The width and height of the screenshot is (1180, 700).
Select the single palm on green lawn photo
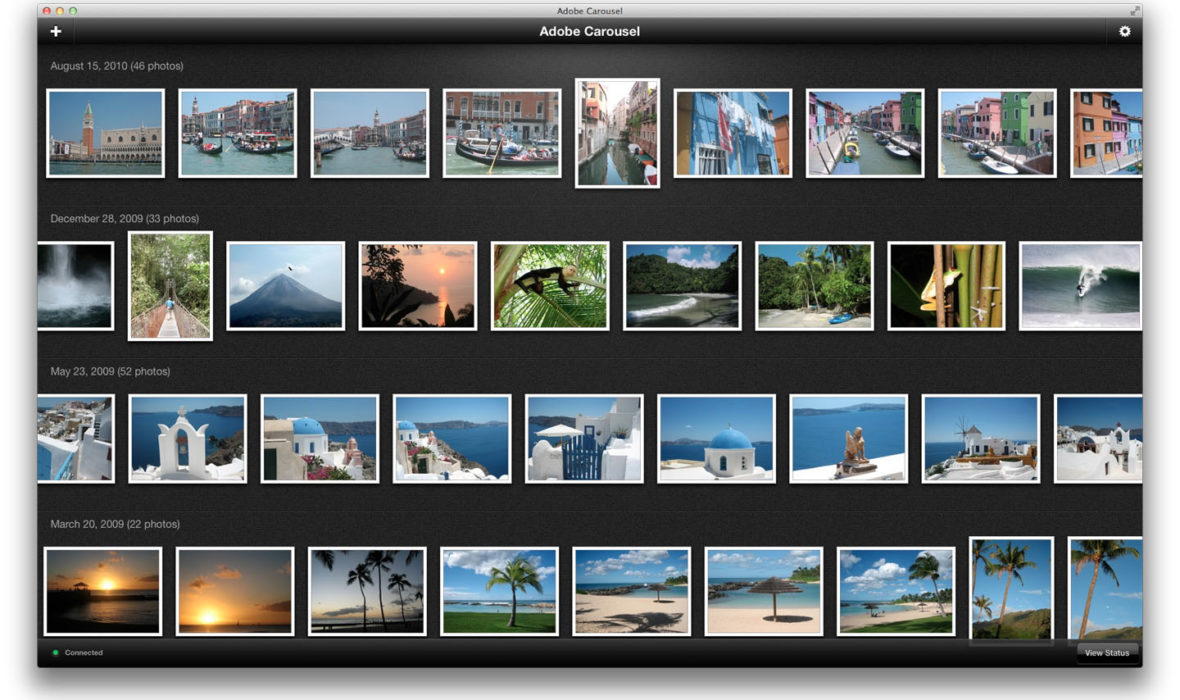click(x=498, y=591)
